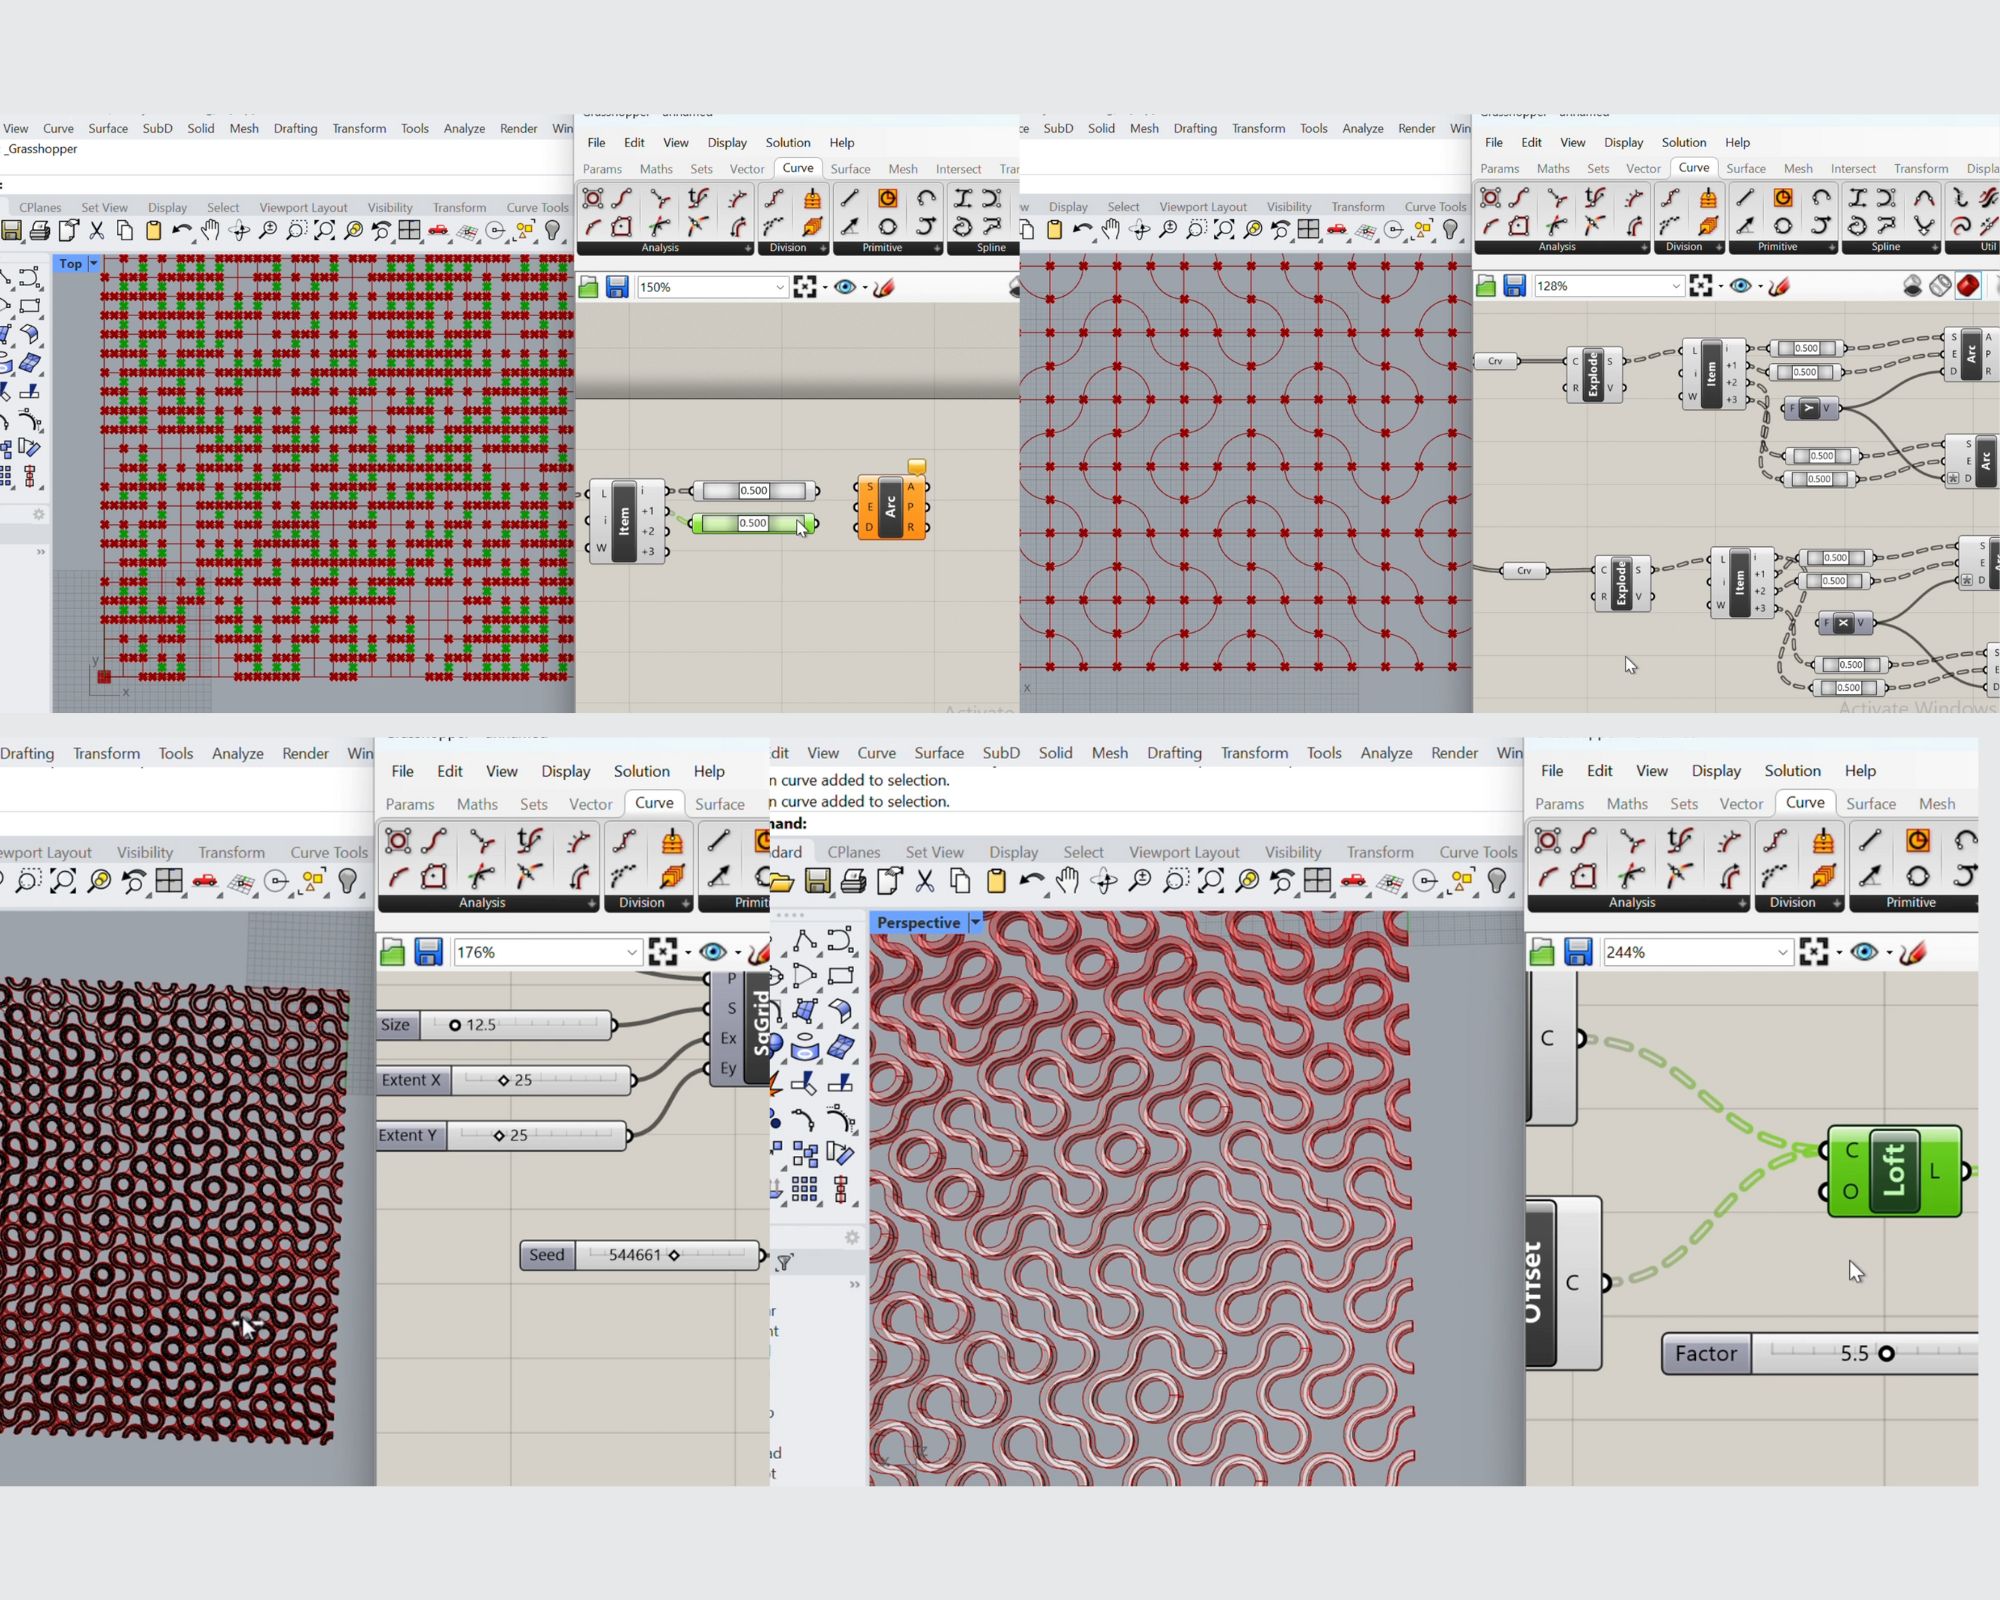2000x1600 pixels.
Task: Click the lightbulb icon in the Perspective Rhino toolbar
Action: click(x=1497, y=881)
